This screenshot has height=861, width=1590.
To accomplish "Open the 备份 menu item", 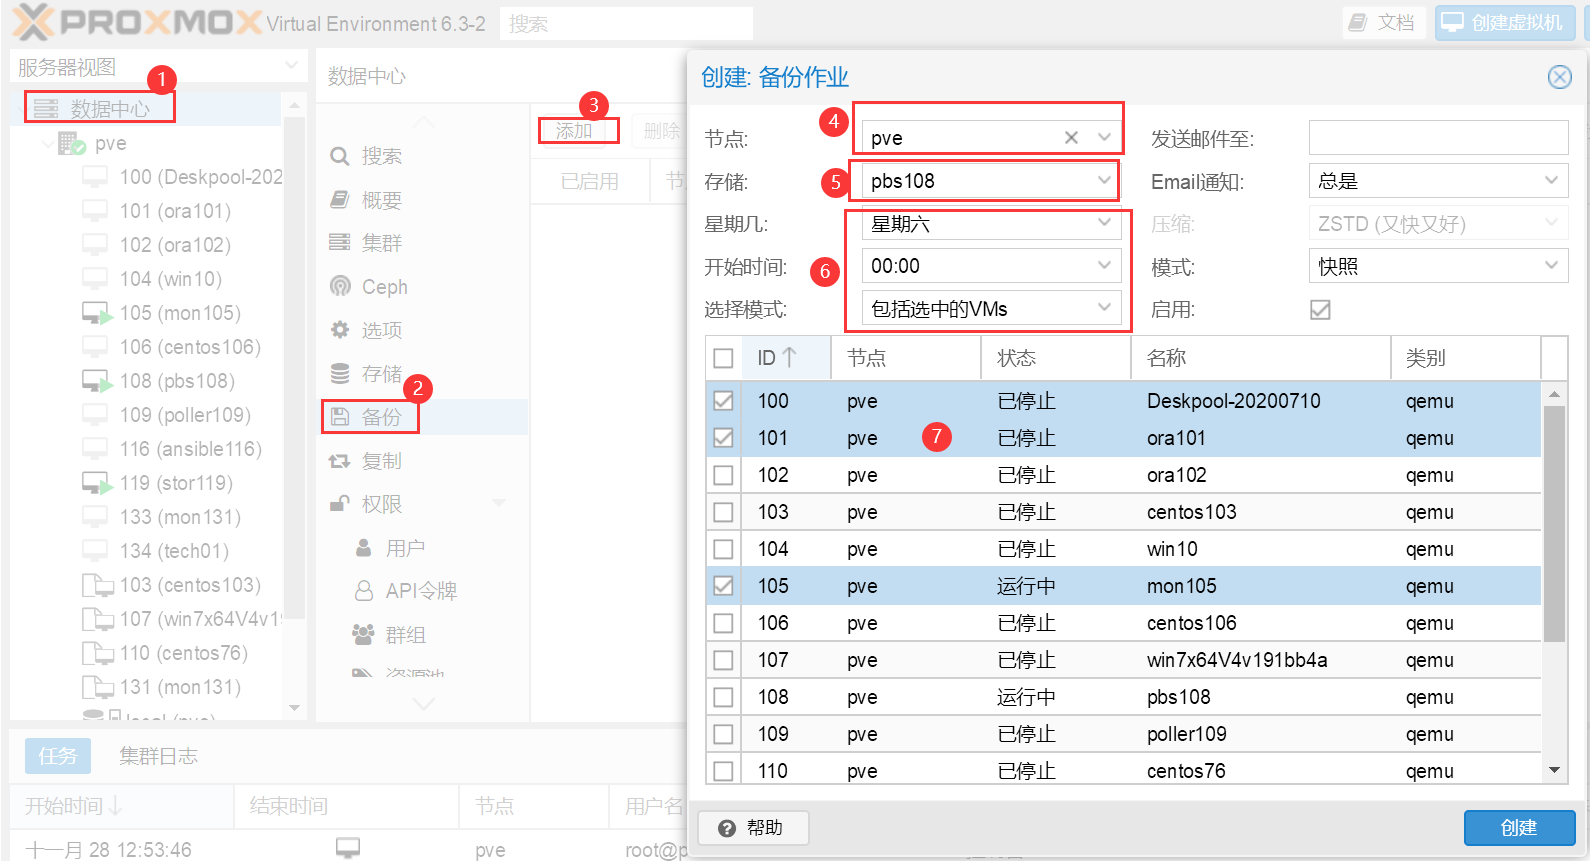I will (423, 417).
